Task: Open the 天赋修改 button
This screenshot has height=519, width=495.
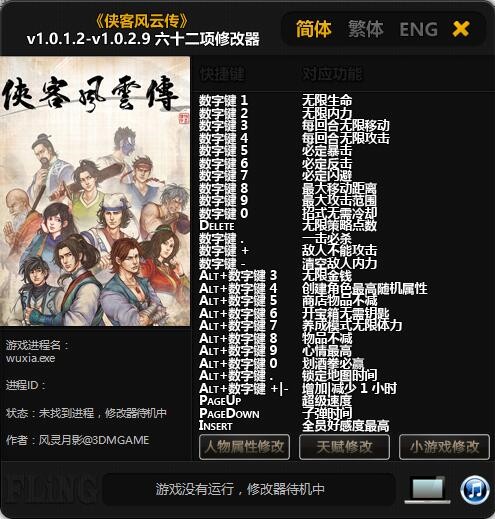Action: point(344,447)
